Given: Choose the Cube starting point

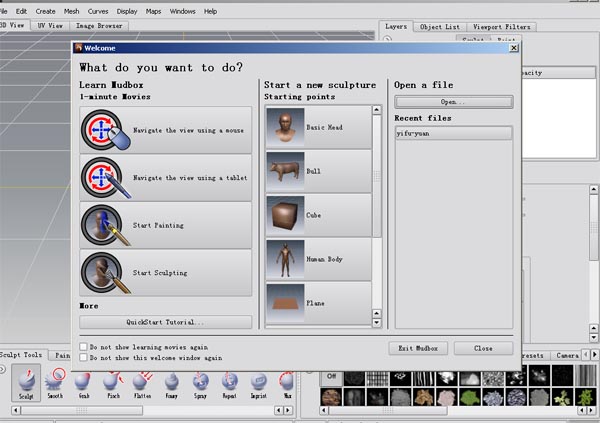Looking at the screenshot, I should [318, 215].
